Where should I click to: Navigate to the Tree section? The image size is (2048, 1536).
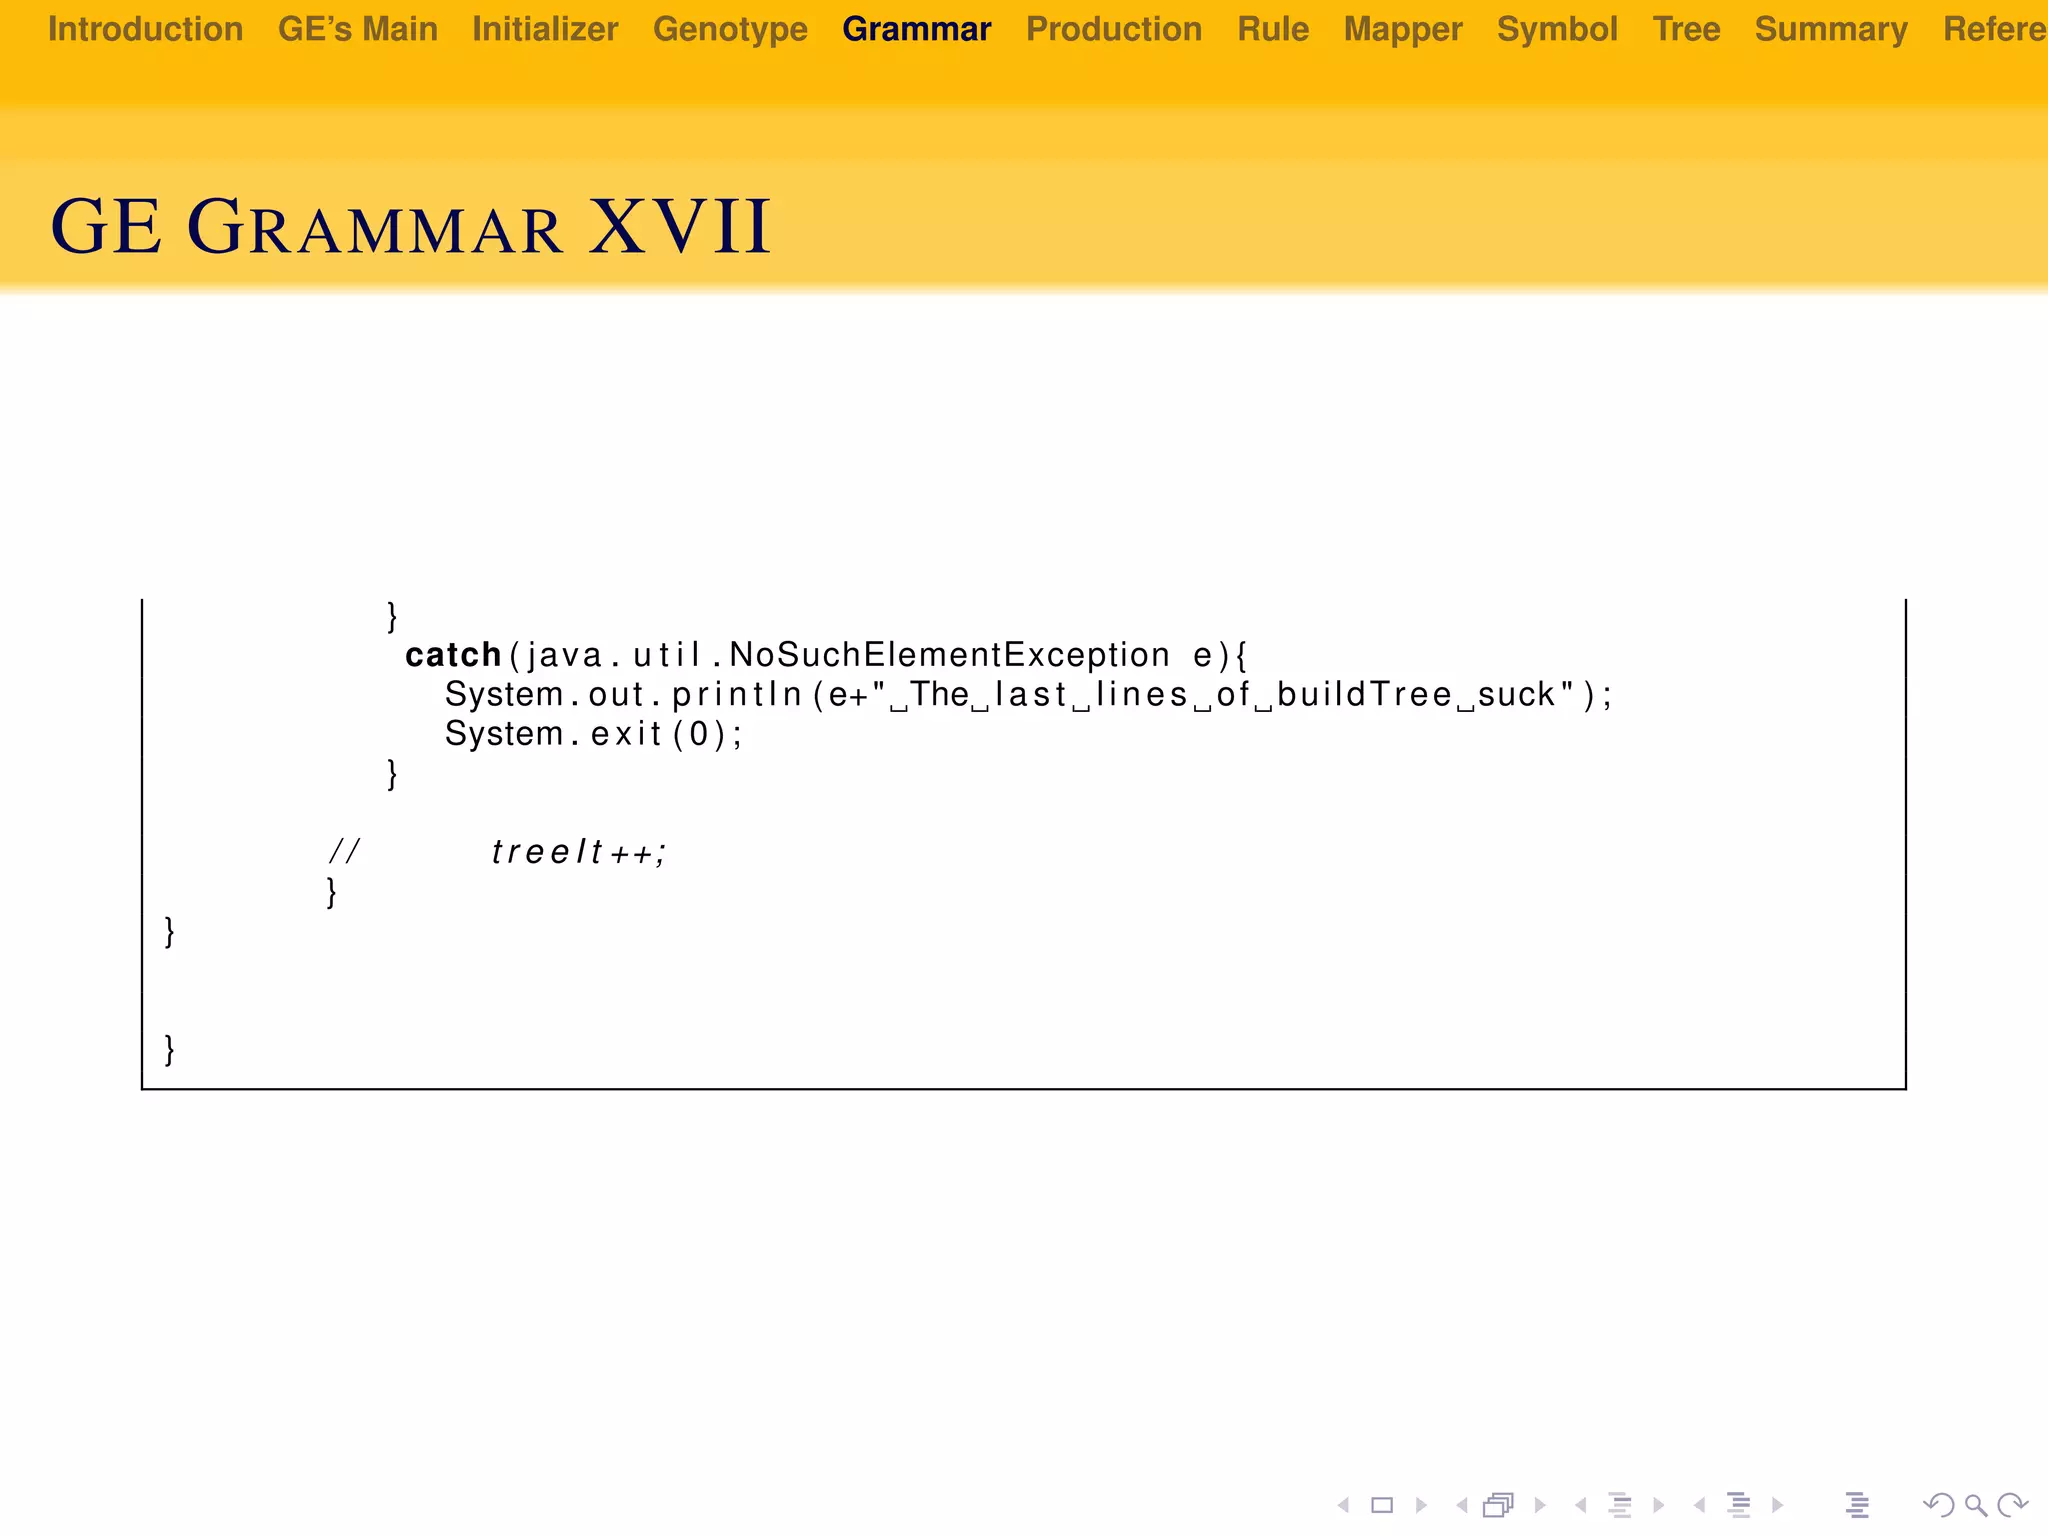click(1686, 29)
